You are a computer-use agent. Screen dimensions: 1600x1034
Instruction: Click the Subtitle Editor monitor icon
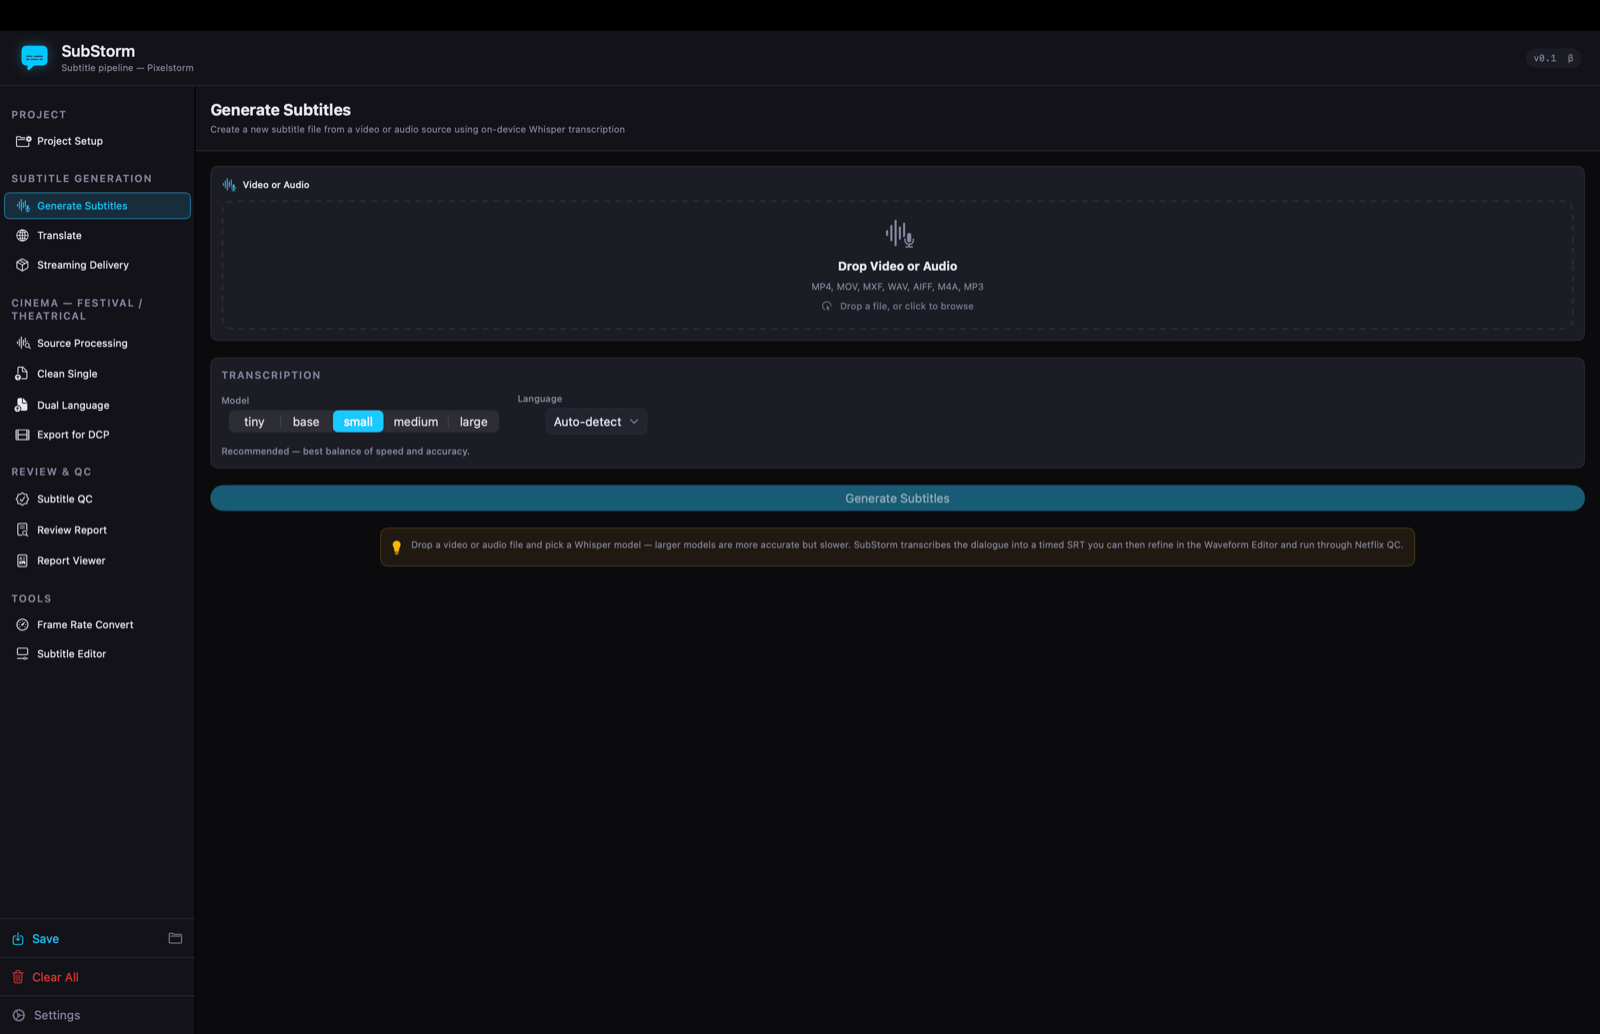tap(23, 654)
